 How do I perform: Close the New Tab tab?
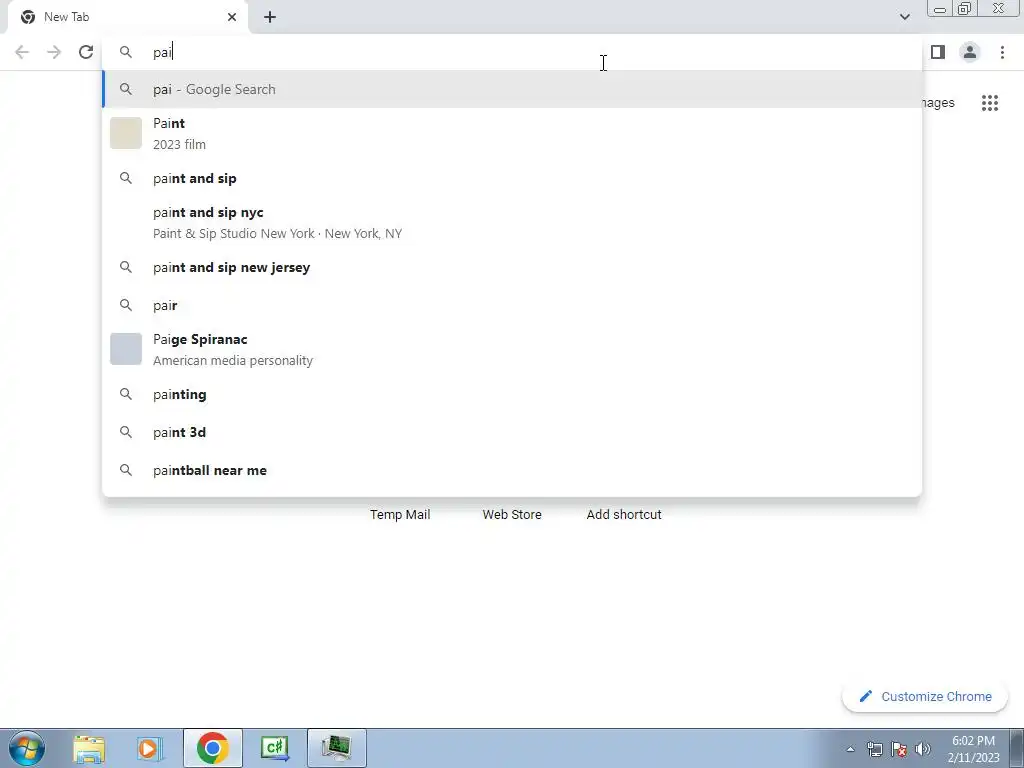point(232,17)
